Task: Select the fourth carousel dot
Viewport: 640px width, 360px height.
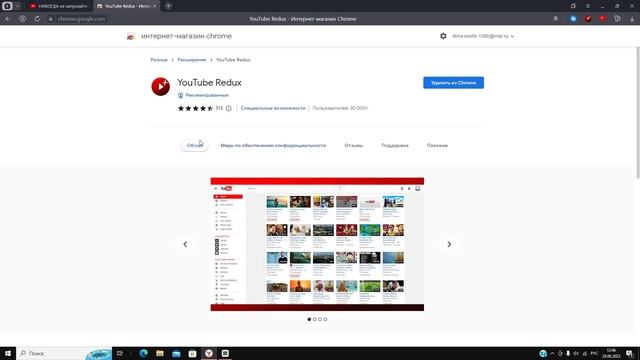Action: click(x=325, y=319)
